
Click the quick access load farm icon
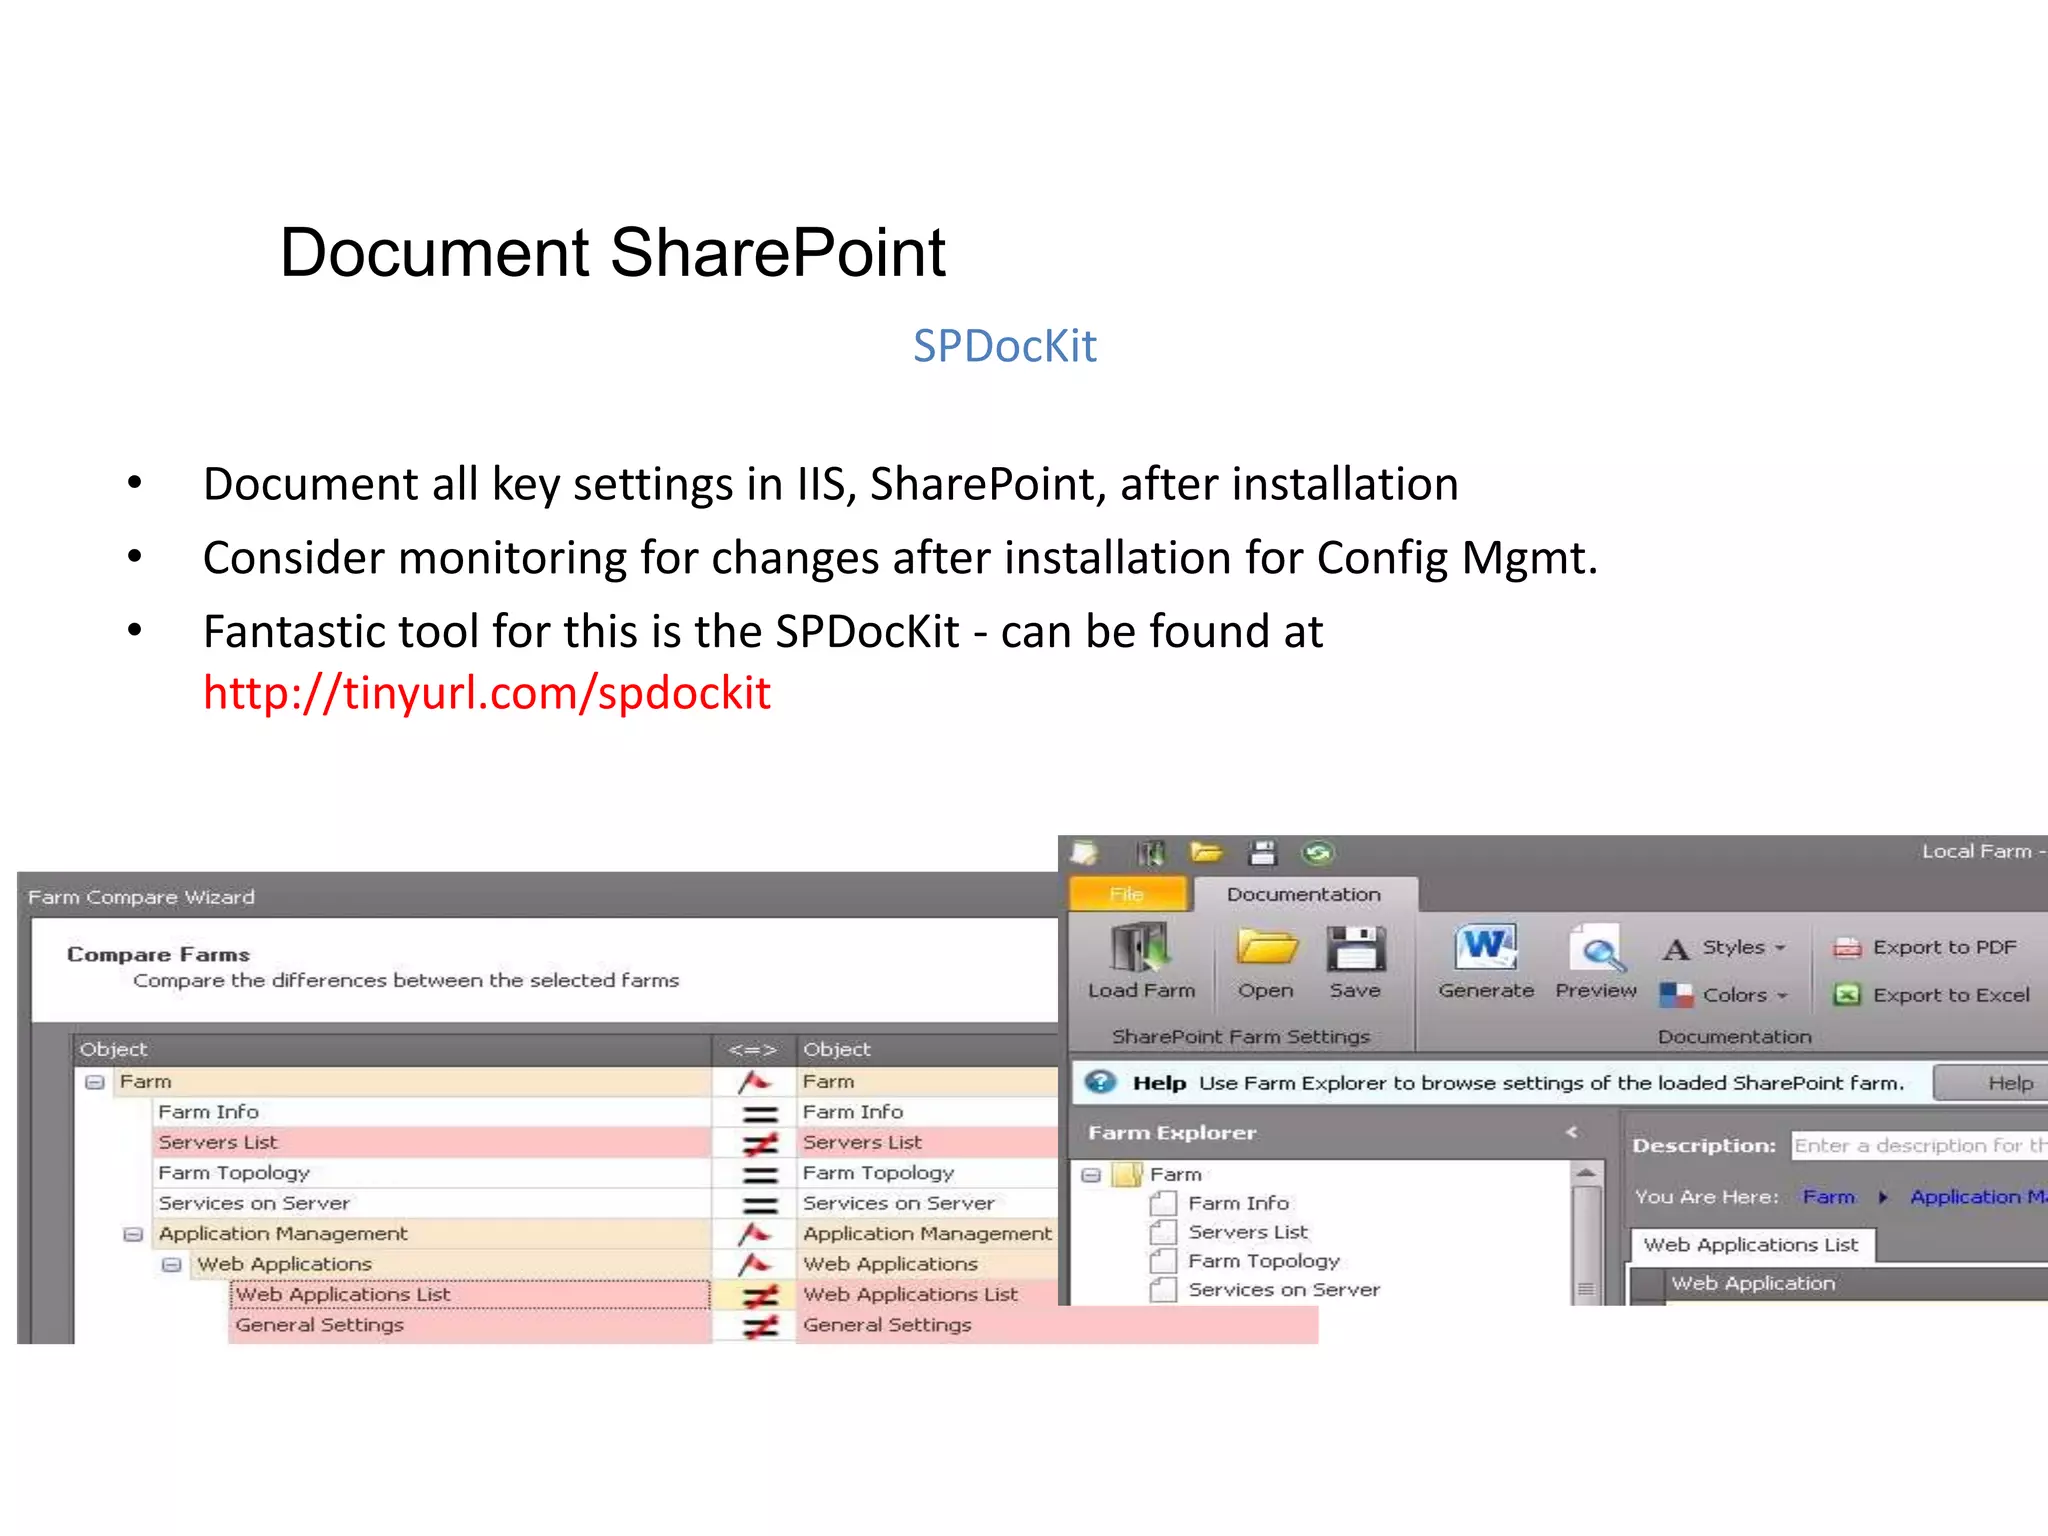1151,853
